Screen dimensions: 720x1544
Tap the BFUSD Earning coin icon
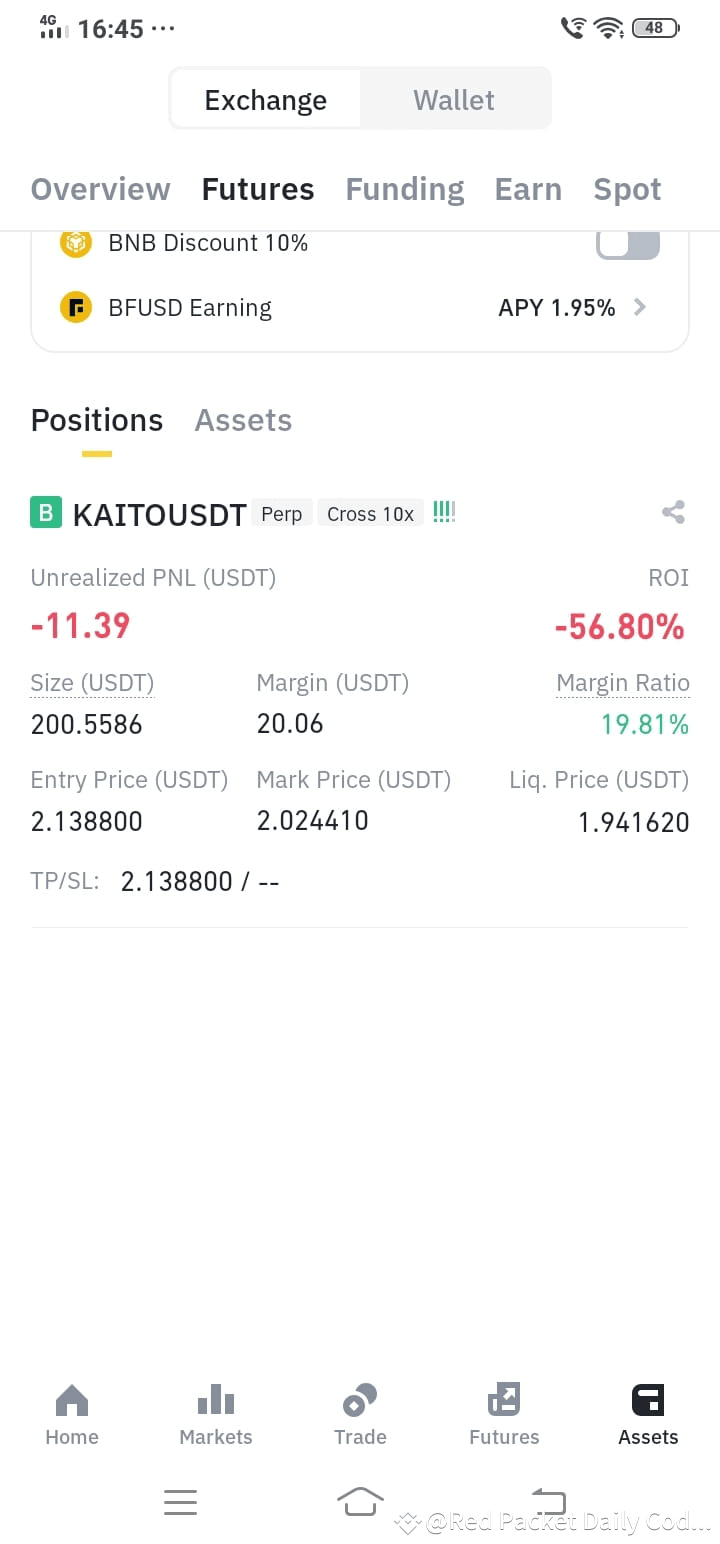click(76, 307)
